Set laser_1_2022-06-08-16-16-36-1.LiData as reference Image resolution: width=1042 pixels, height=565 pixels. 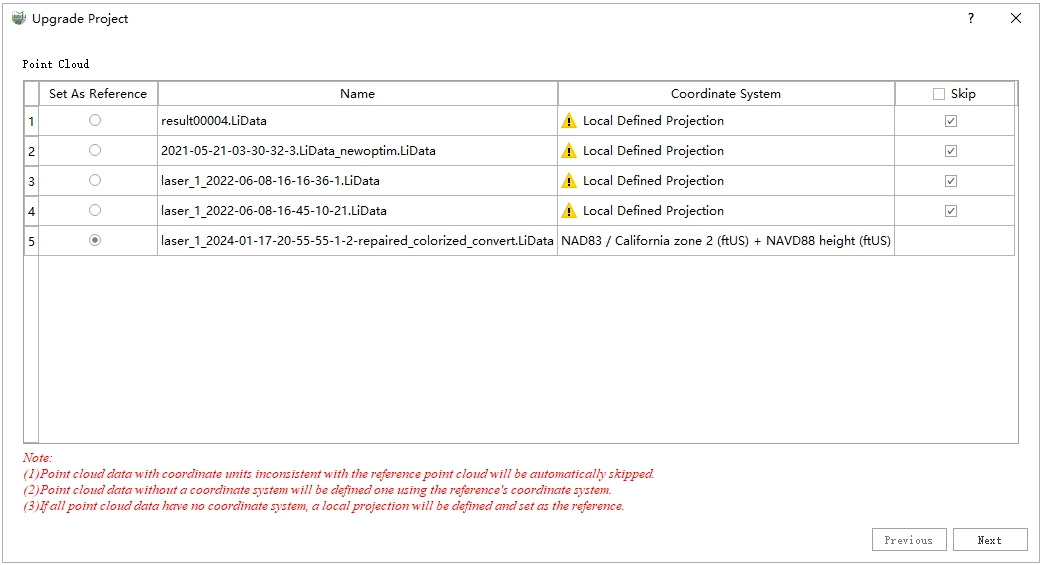95,180
